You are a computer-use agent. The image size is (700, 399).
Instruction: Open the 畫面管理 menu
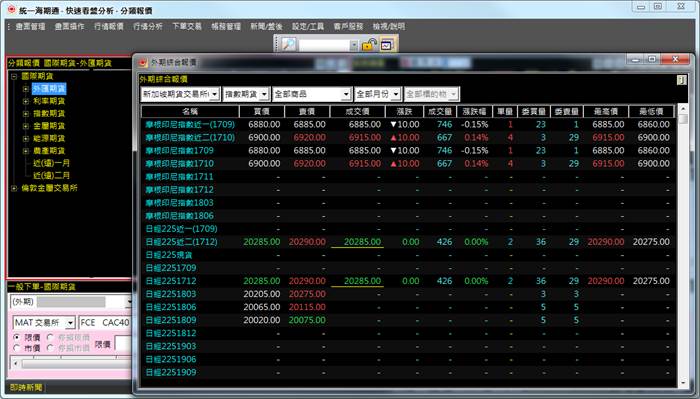click(x=30, y=27)
